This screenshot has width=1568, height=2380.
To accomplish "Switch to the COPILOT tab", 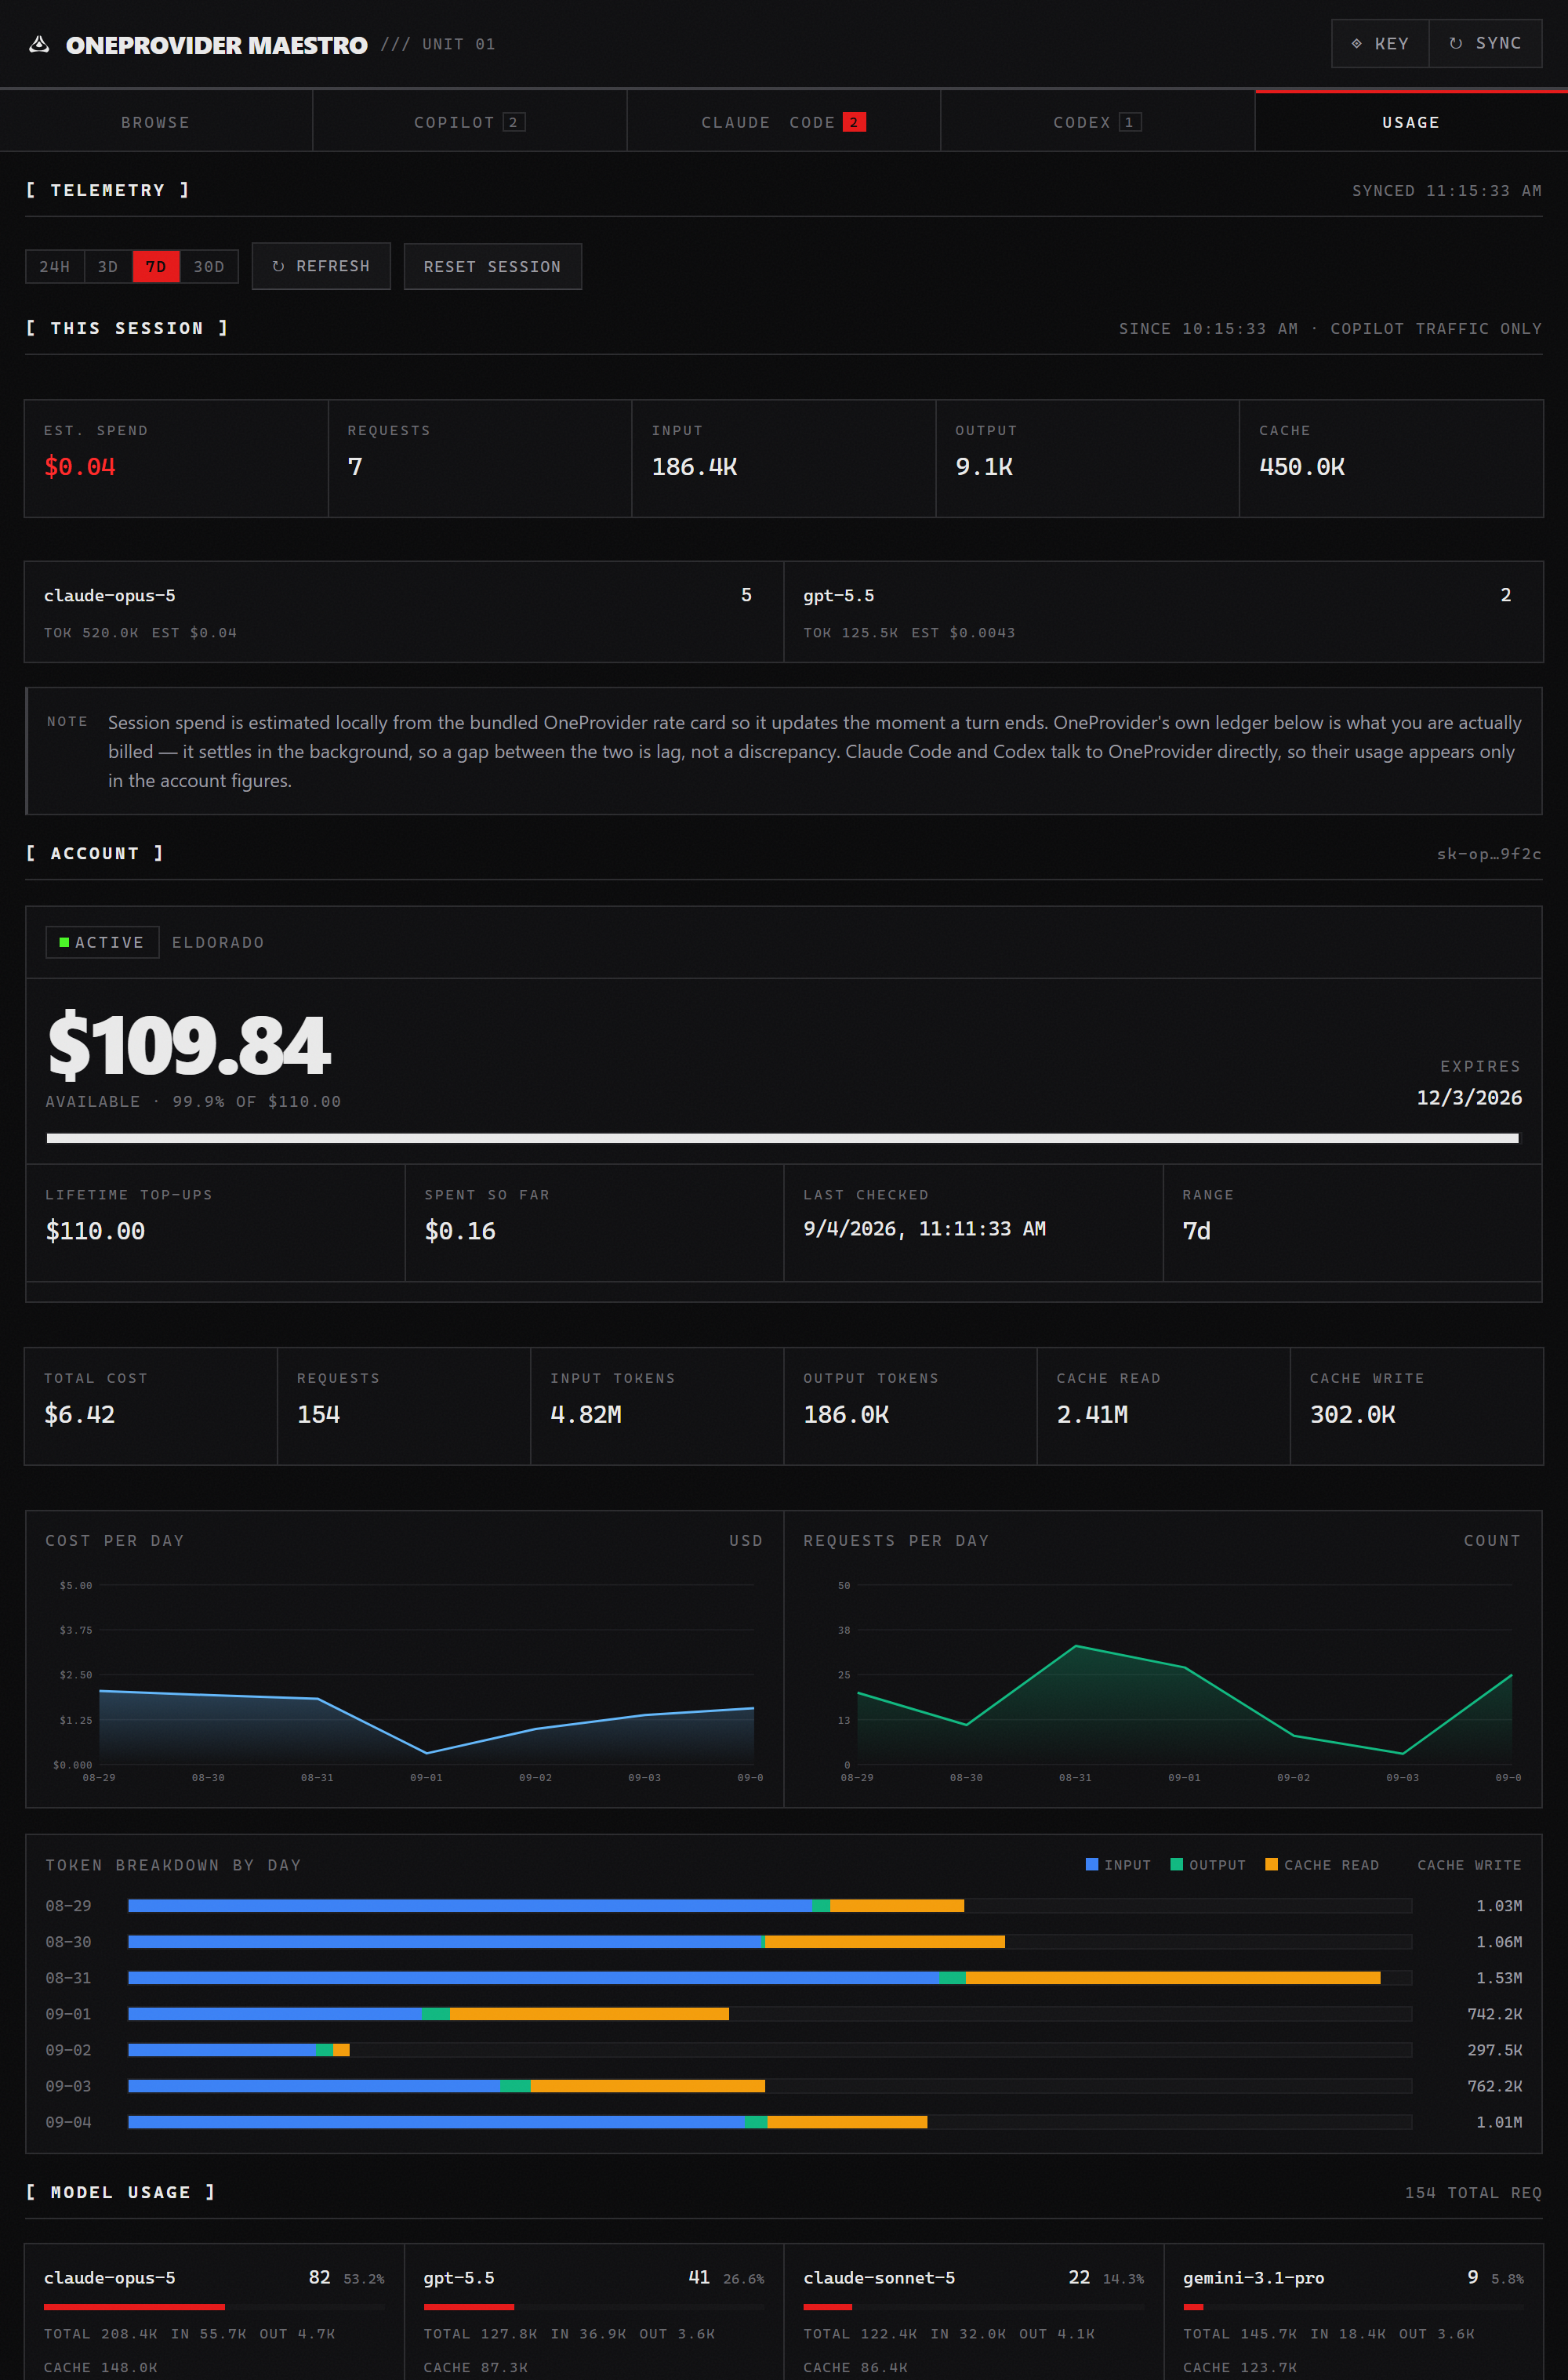I will click(470, 122).
